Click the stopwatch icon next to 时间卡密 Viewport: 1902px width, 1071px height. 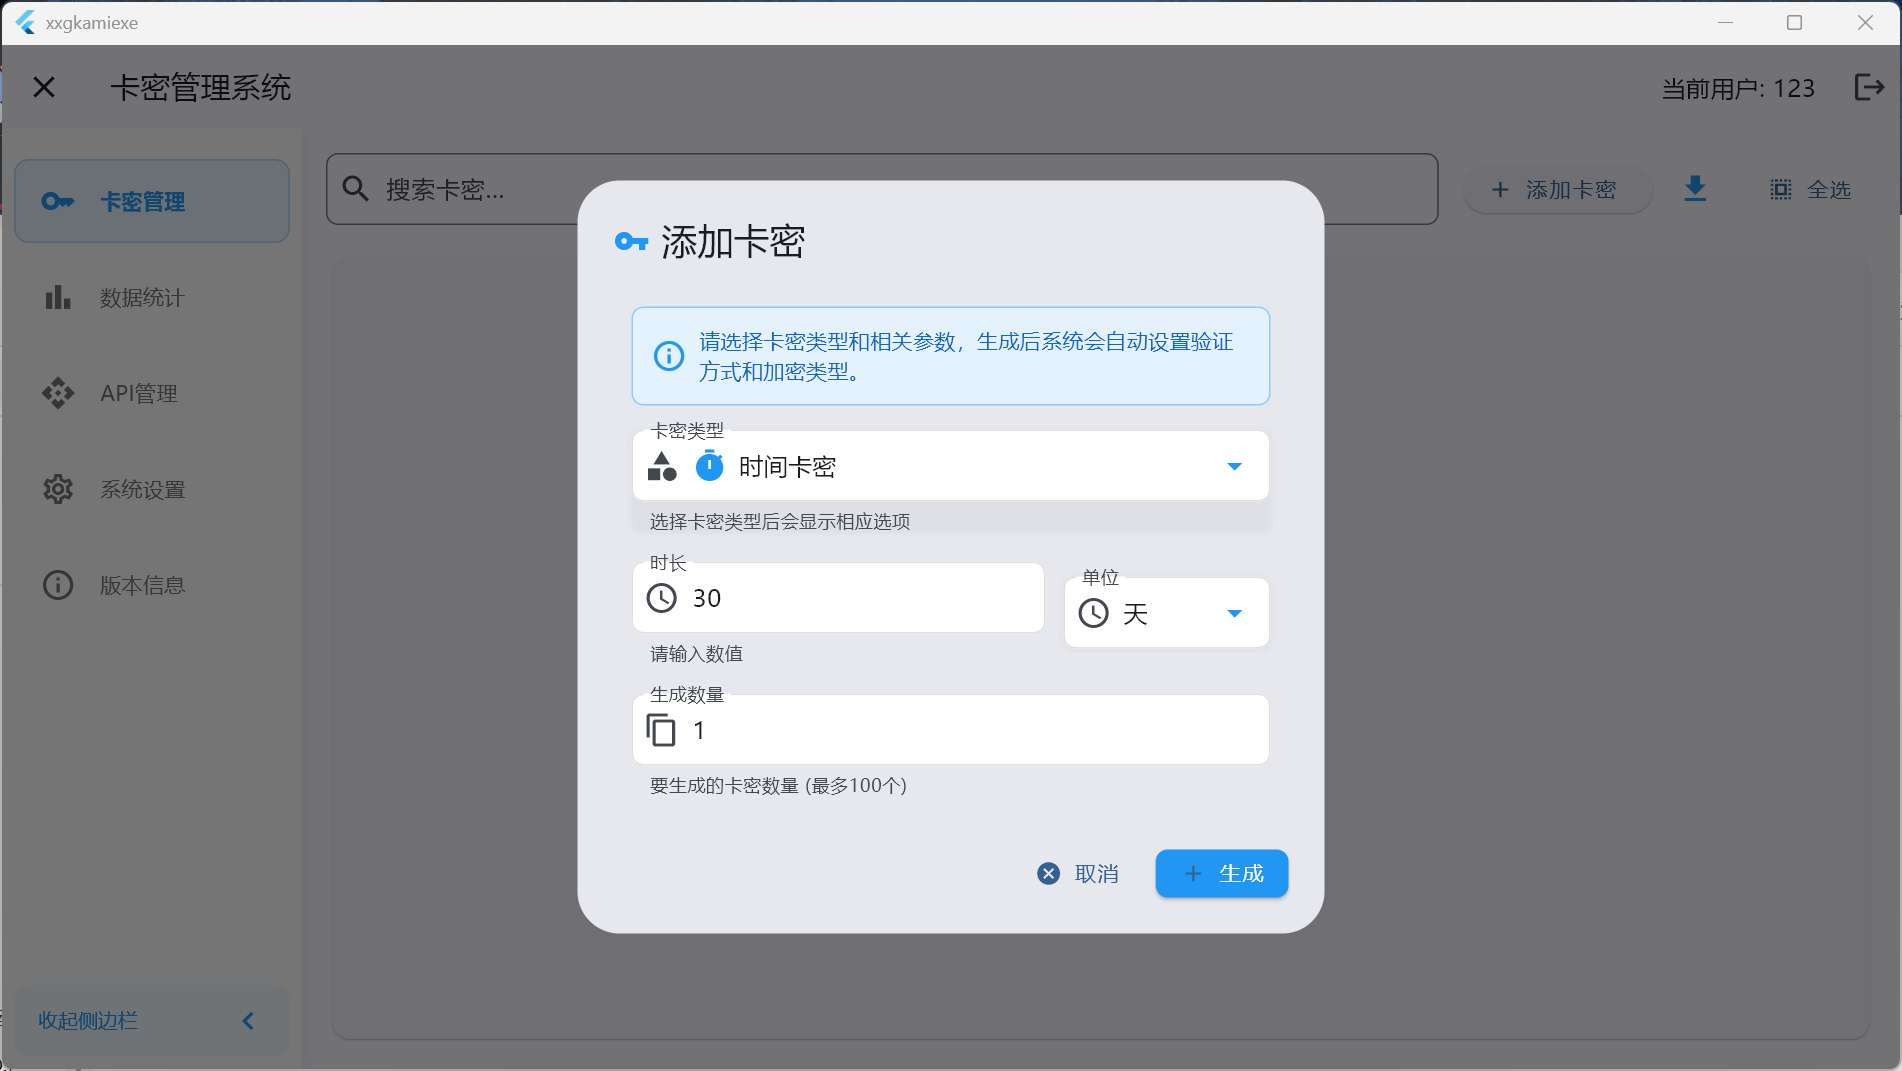tap(709, 466)
